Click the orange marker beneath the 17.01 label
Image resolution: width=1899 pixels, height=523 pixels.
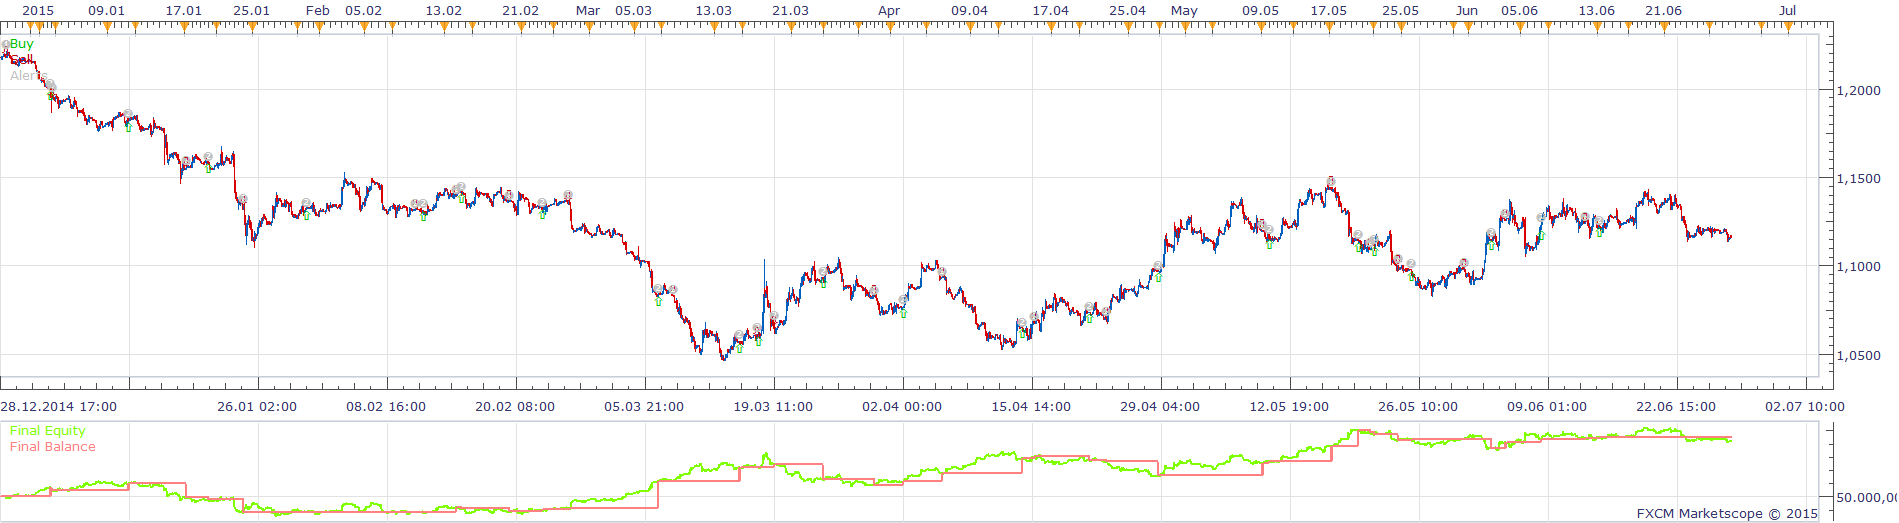tap(184, 28)
